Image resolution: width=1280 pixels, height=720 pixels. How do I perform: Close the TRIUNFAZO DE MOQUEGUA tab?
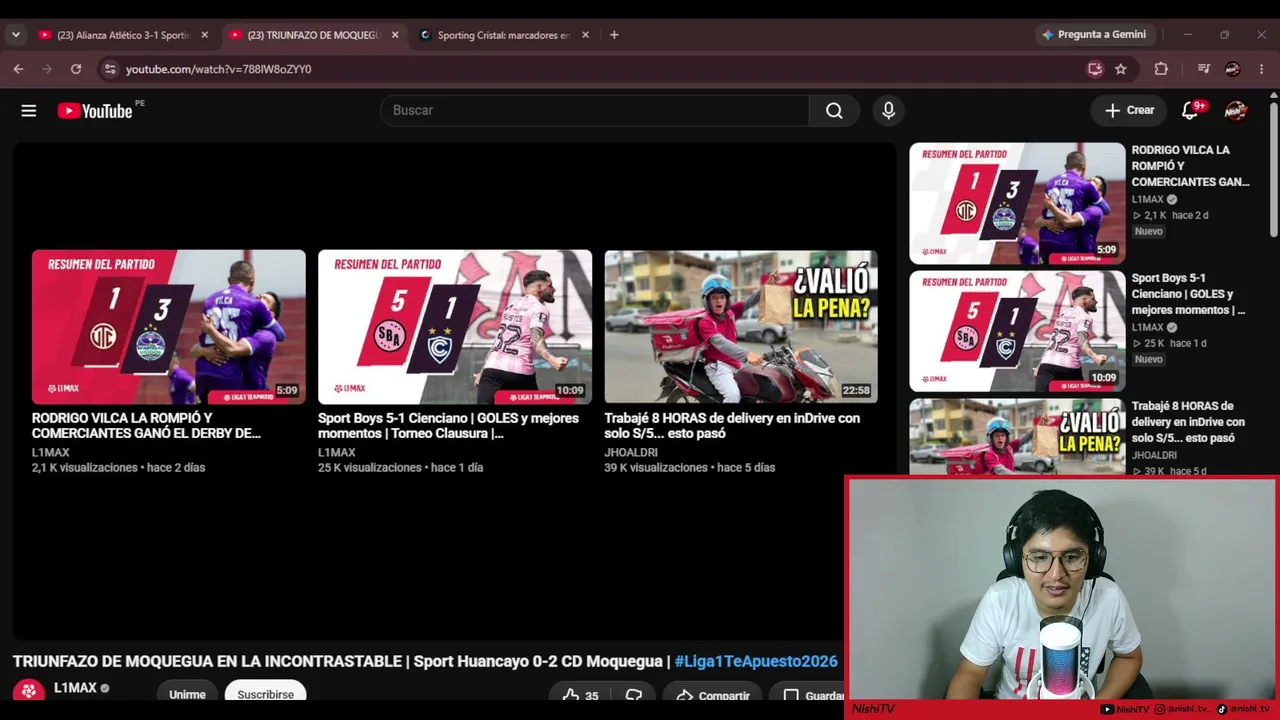click(x=395, y=35)
